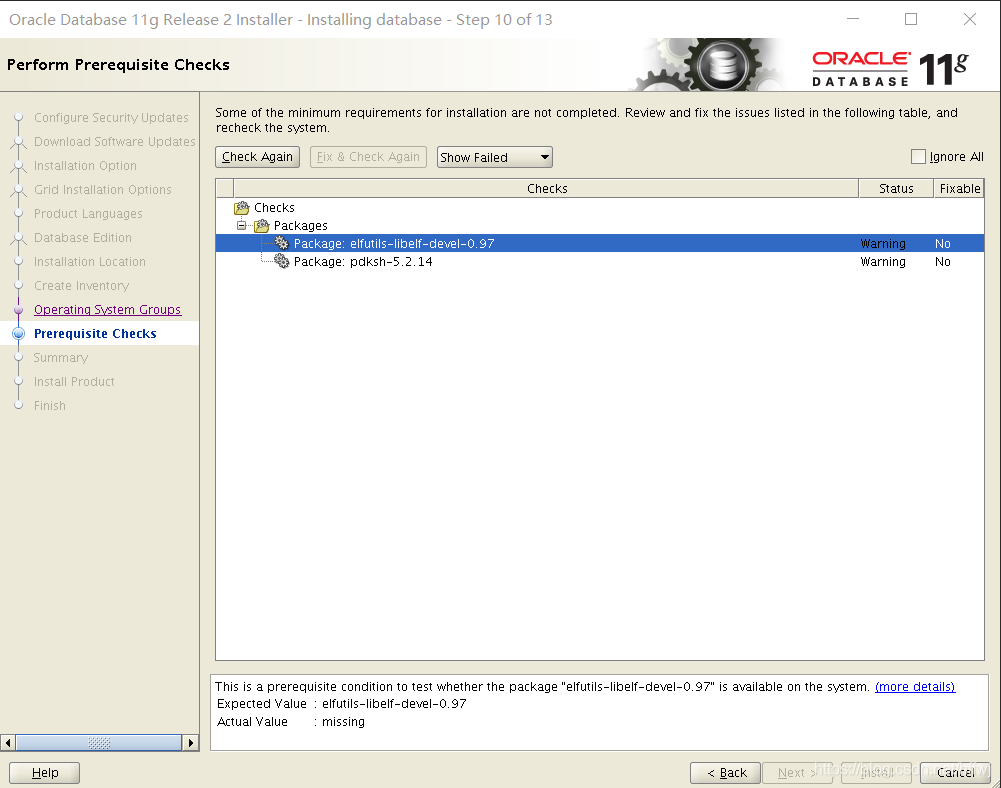
Task: Click the Fixable column header
Action: point(960,188)
